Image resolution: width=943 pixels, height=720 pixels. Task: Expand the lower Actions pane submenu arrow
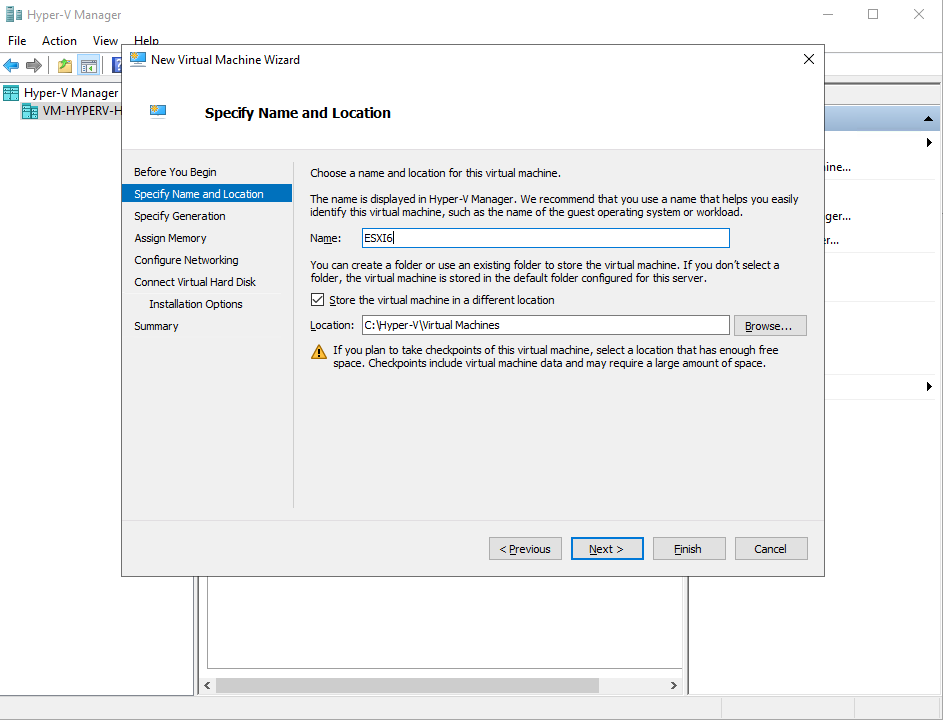[929, 386]
